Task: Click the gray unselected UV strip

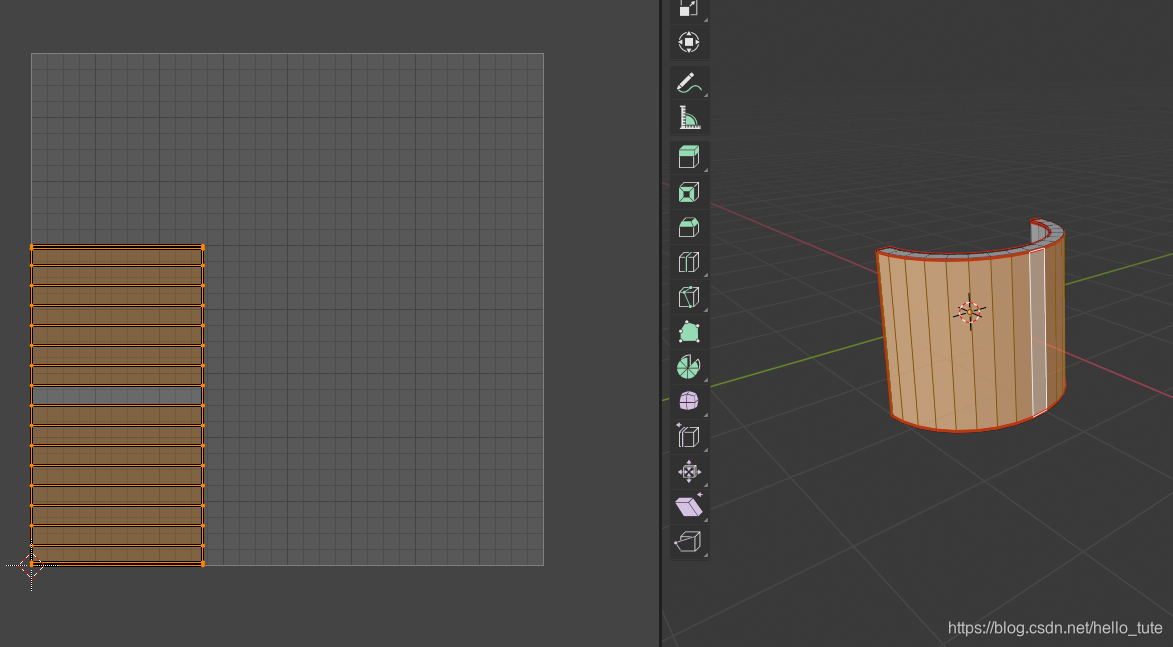Action: click(117, 396)
